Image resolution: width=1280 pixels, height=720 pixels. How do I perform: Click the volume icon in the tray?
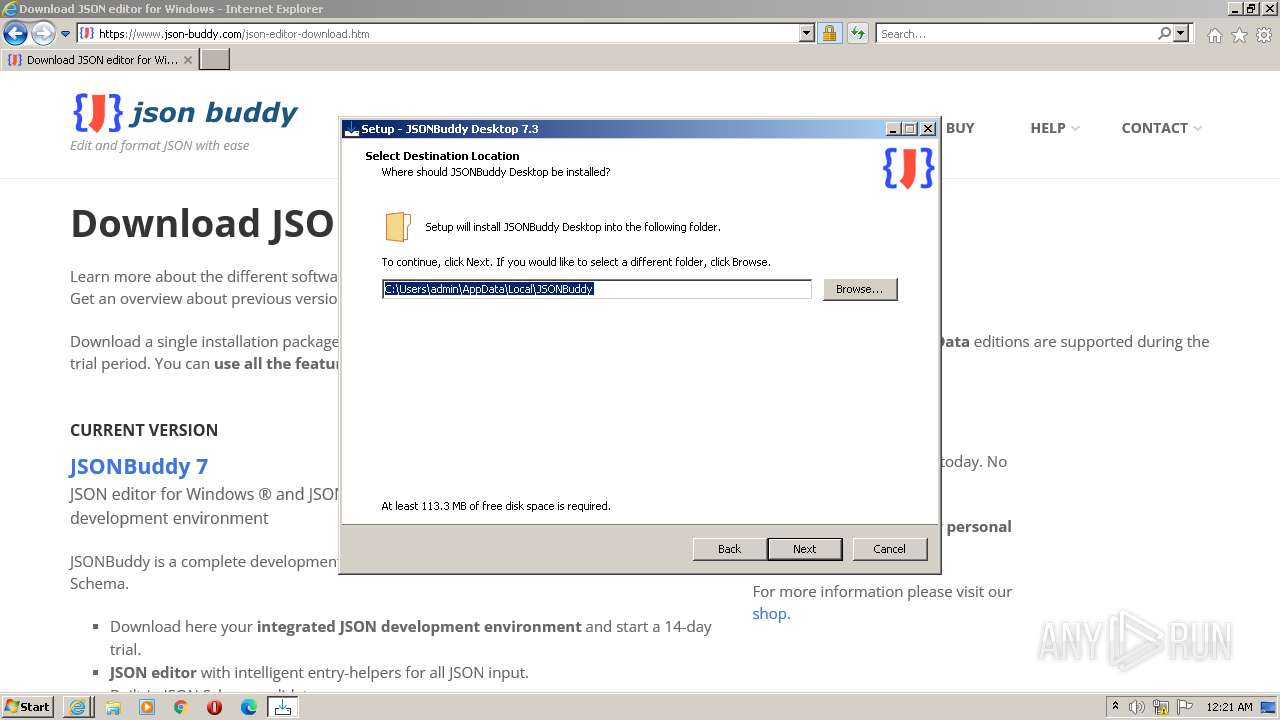1137,707
